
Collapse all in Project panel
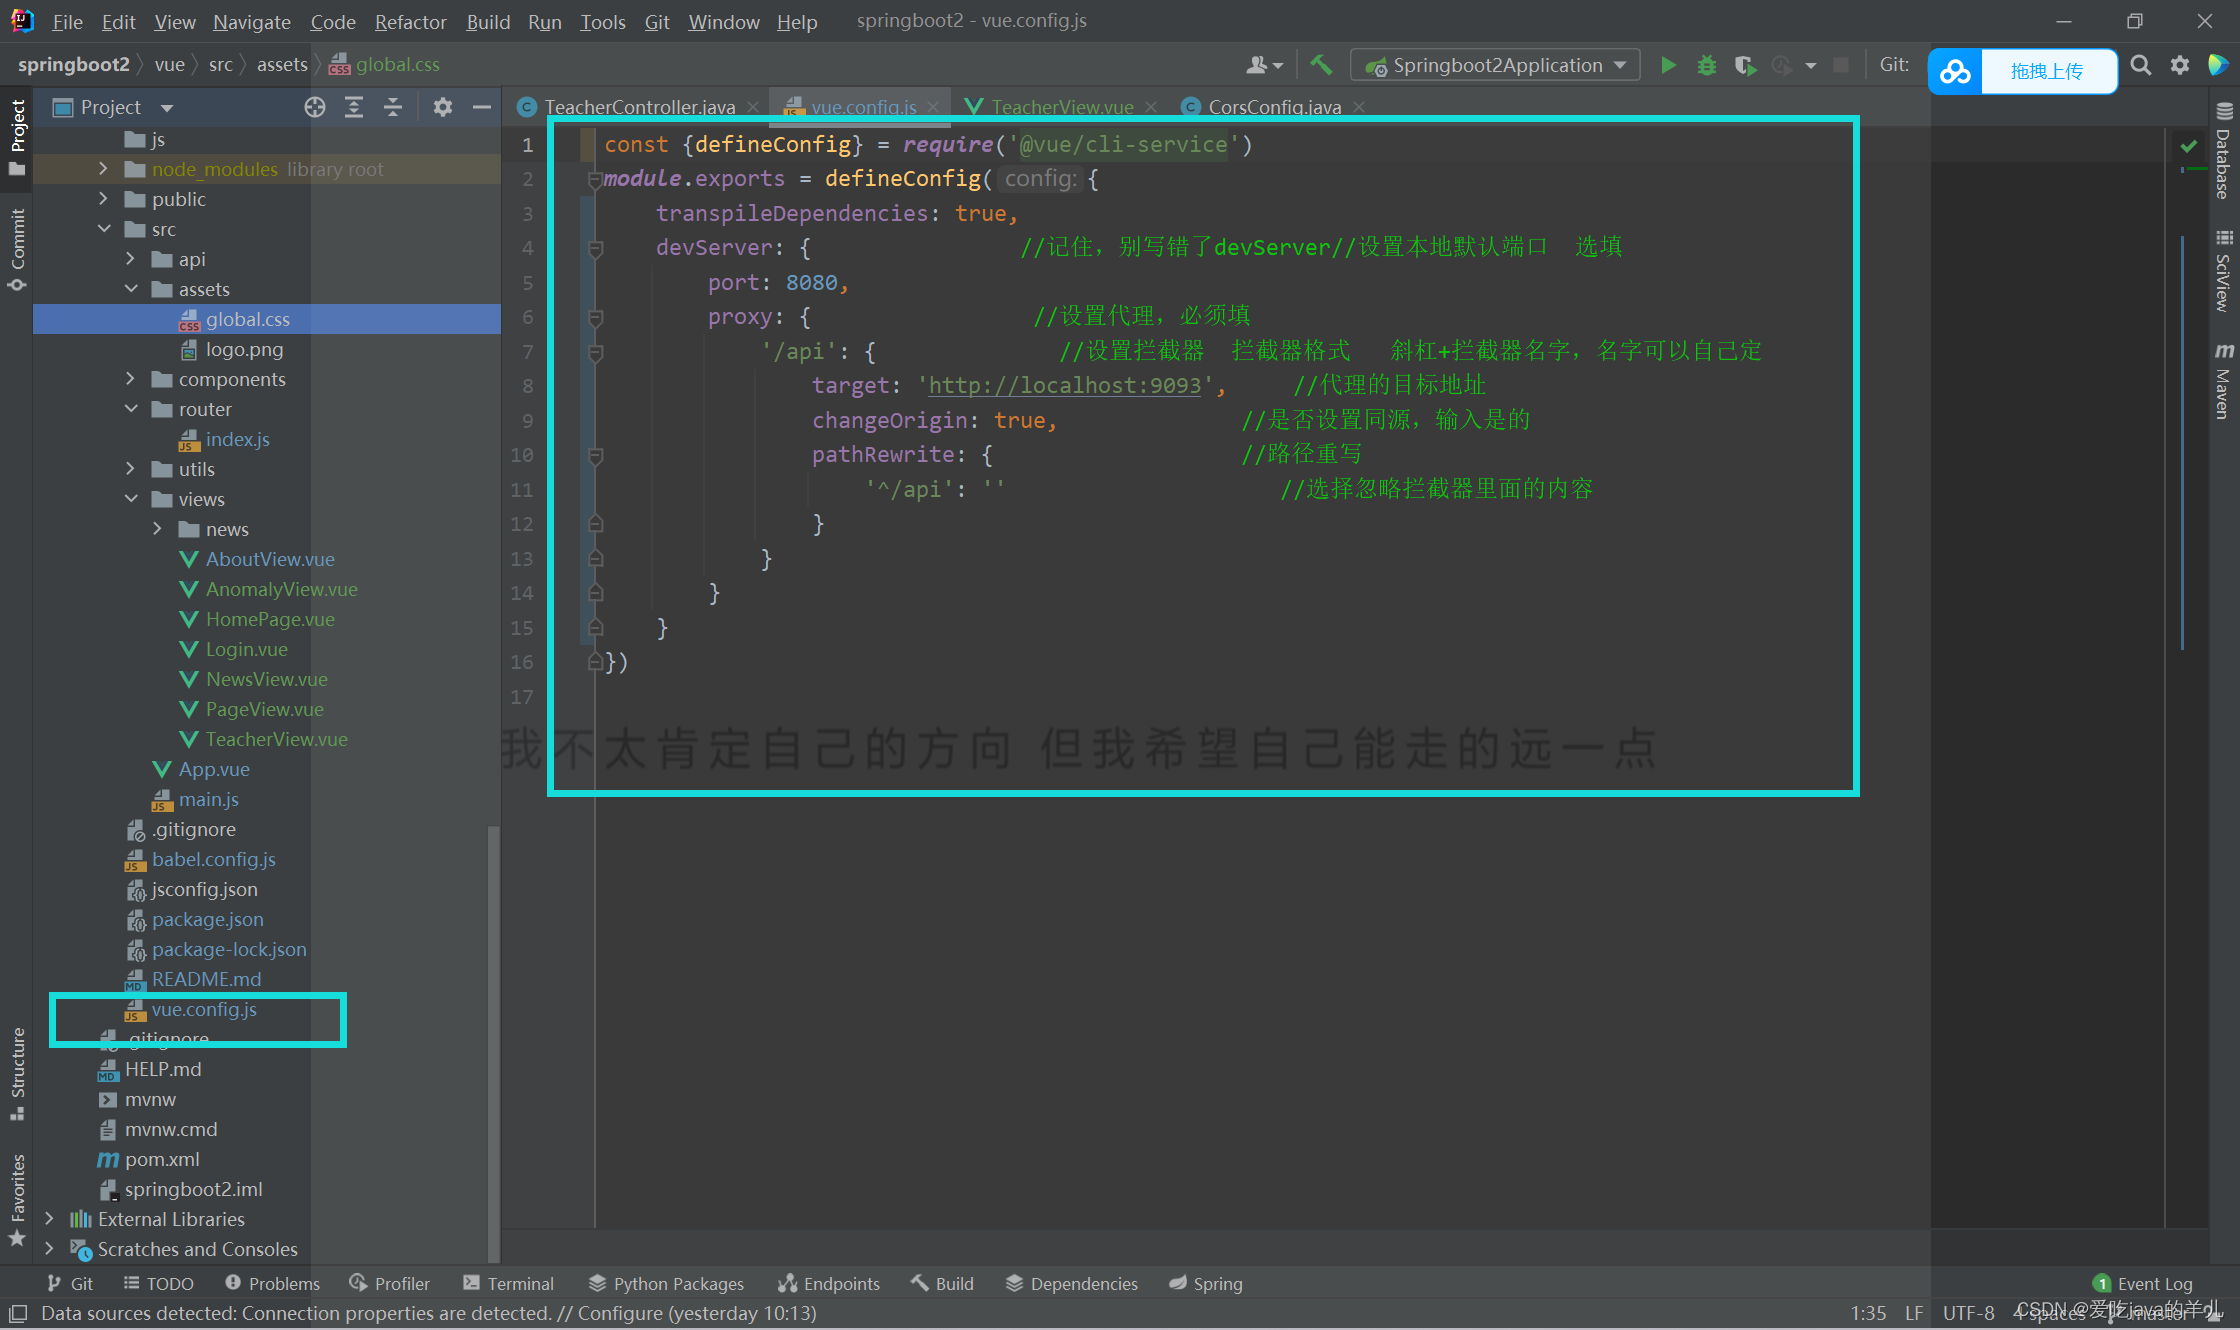pyautogui.click(x=393, y=107)
